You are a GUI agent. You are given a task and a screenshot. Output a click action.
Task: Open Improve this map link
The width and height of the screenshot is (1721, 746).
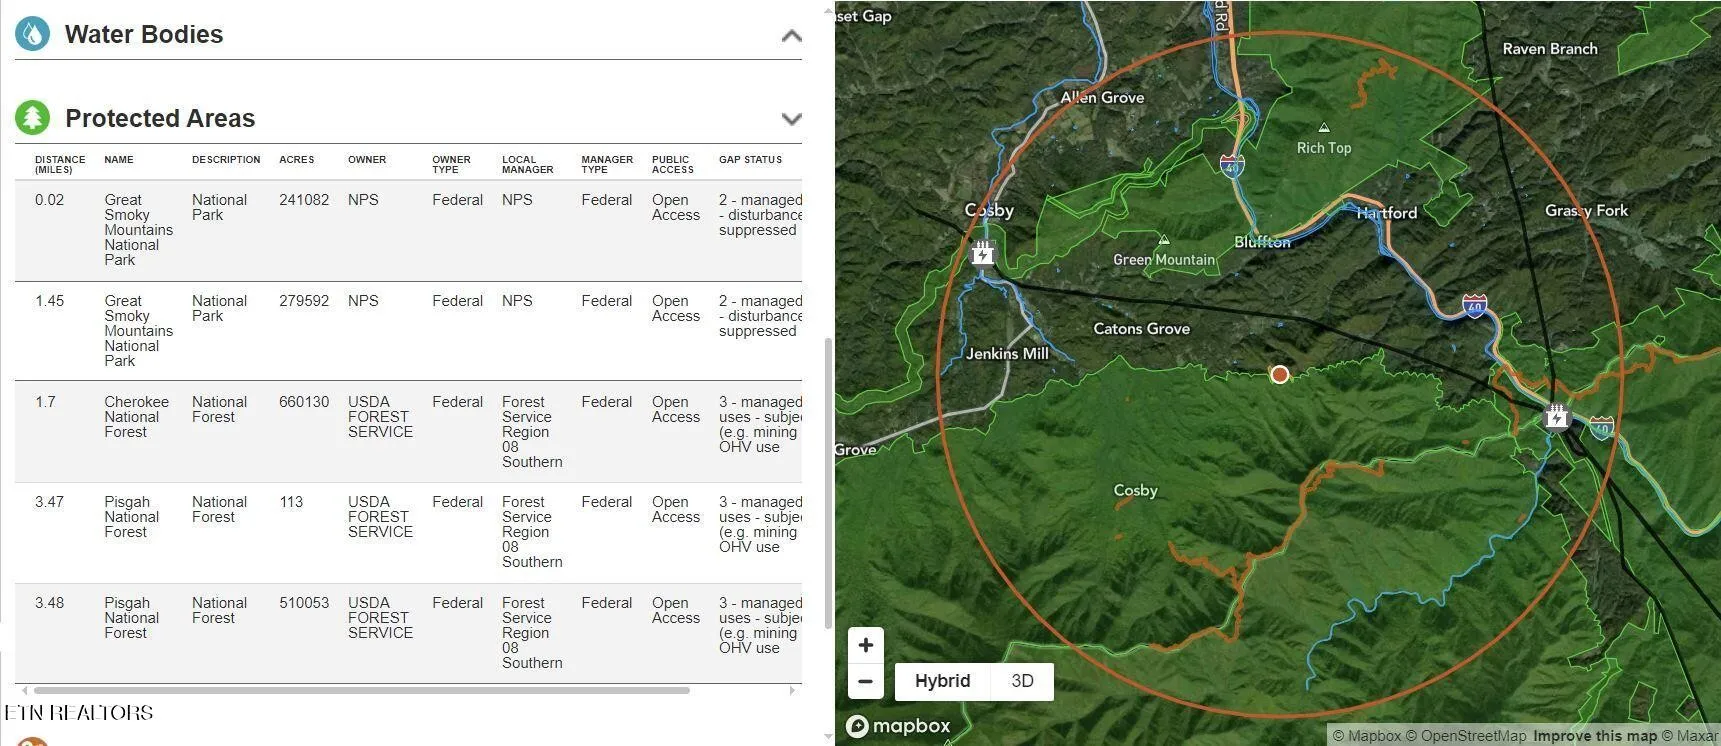1594,736
